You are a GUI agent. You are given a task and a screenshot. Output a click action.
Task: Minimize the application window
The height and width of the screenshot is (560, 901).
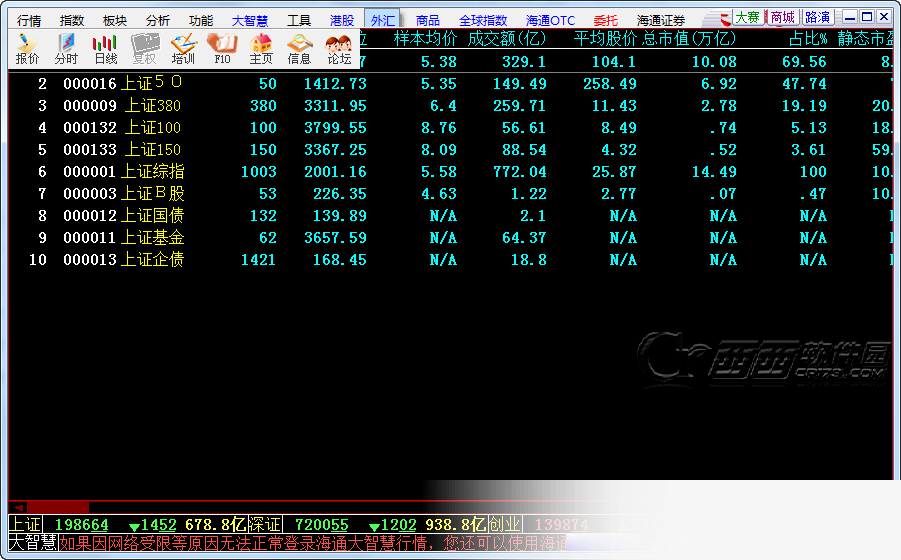click(850, 17)
